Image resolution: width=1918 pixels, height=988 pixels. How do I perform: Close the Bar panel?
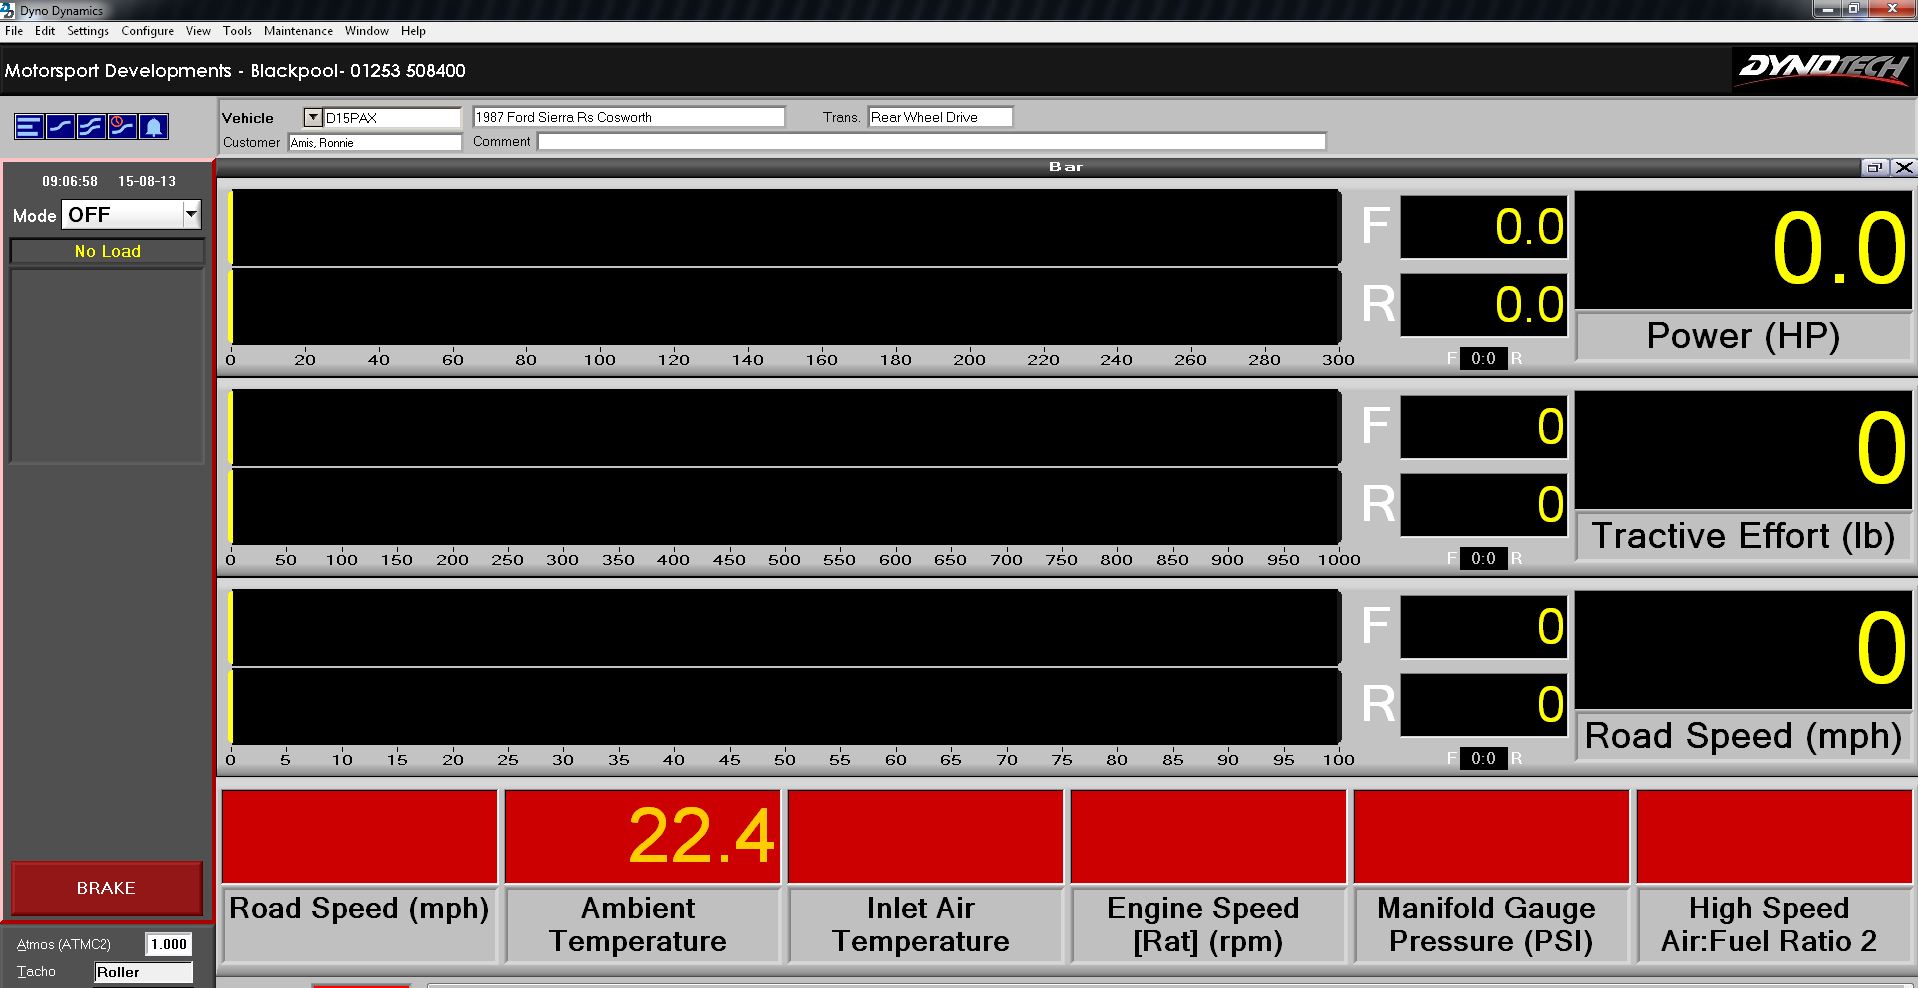[x=1904, y=167]
